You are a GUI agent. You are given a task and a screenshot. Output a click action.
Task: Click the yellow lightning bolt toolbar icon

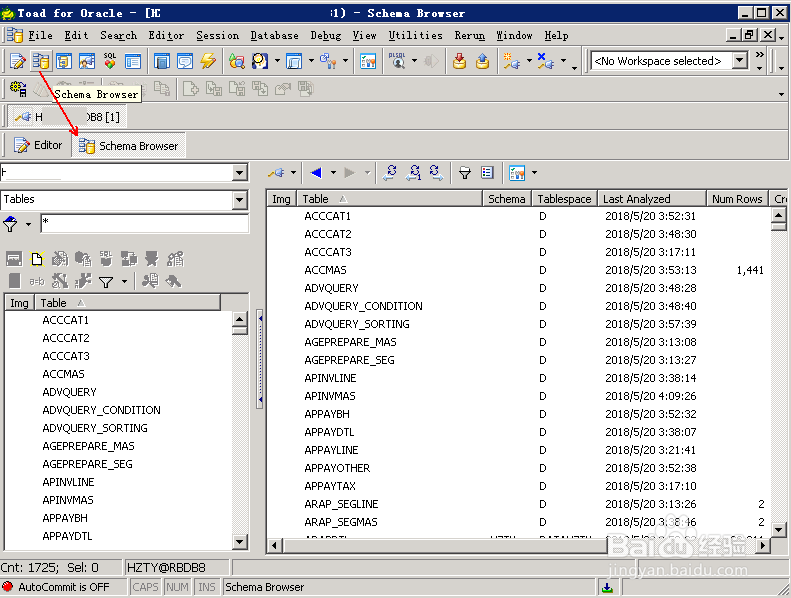(208, 61)
